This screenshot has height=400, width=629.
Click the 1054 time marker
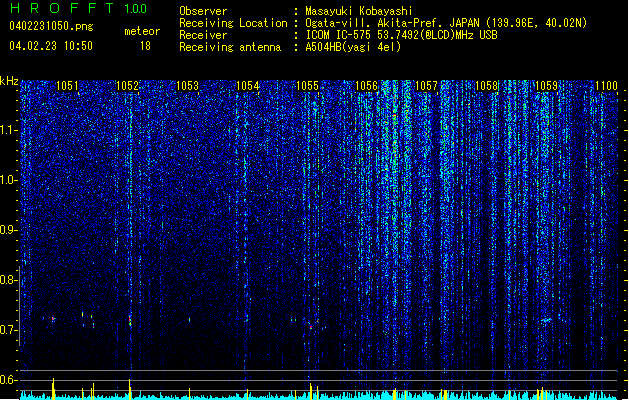point(248,86)
